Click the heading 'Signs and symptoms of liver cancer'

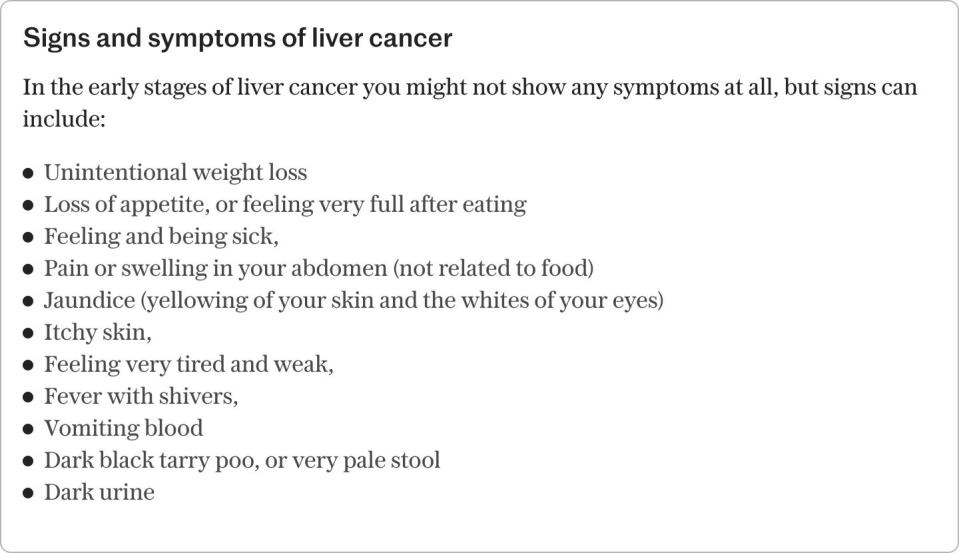pos(237,38)
